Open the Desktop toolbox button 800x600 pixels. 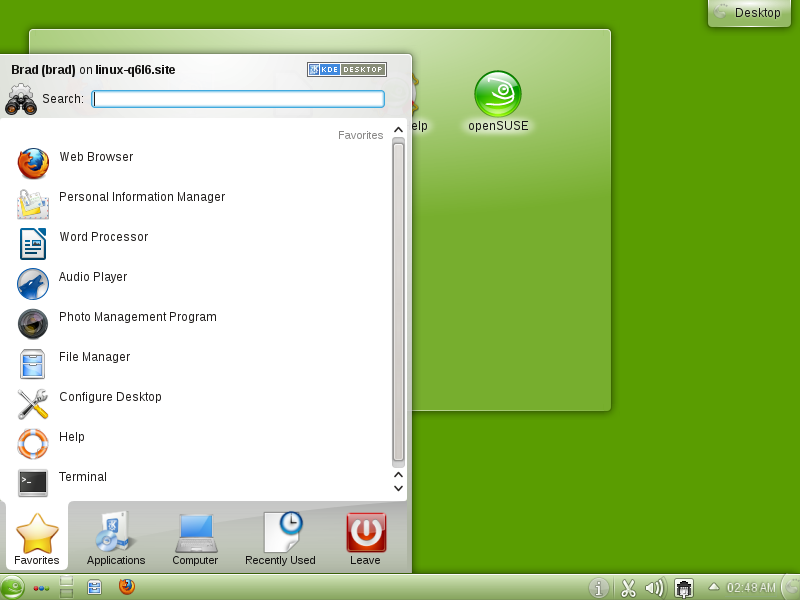(x=749, y=12)
